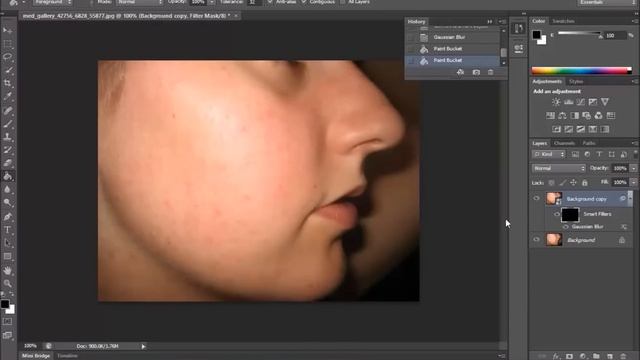Add a Channel Mixer adjustment
Image resolution: width=640 pixels, height=360 pixels.
(598, 116)
